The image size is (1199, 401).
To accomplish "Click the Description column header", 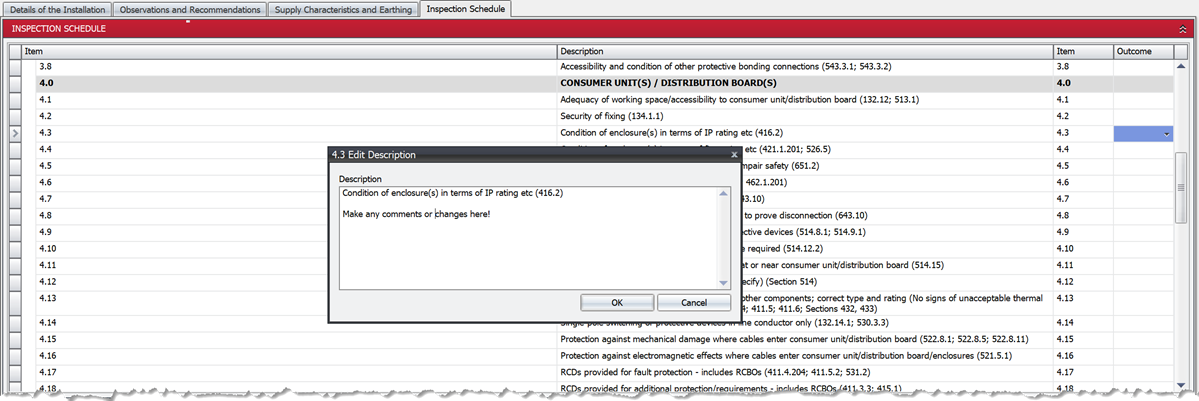I will [x=805, y=51].
